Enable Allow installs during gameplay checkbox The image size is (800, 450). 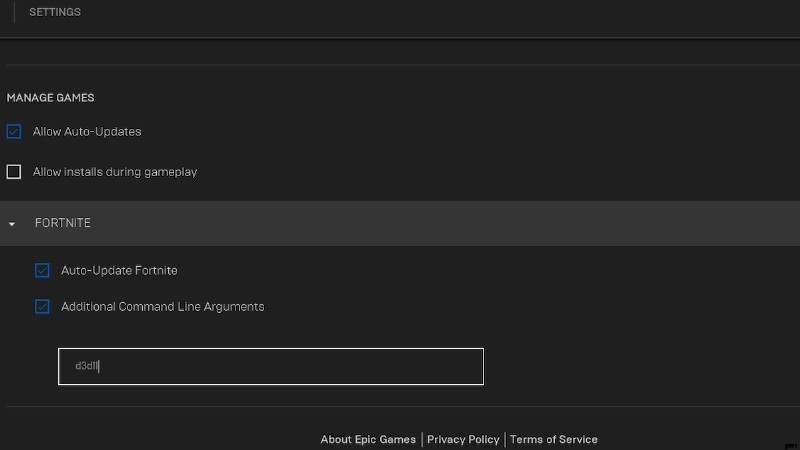tap(14, 172)
